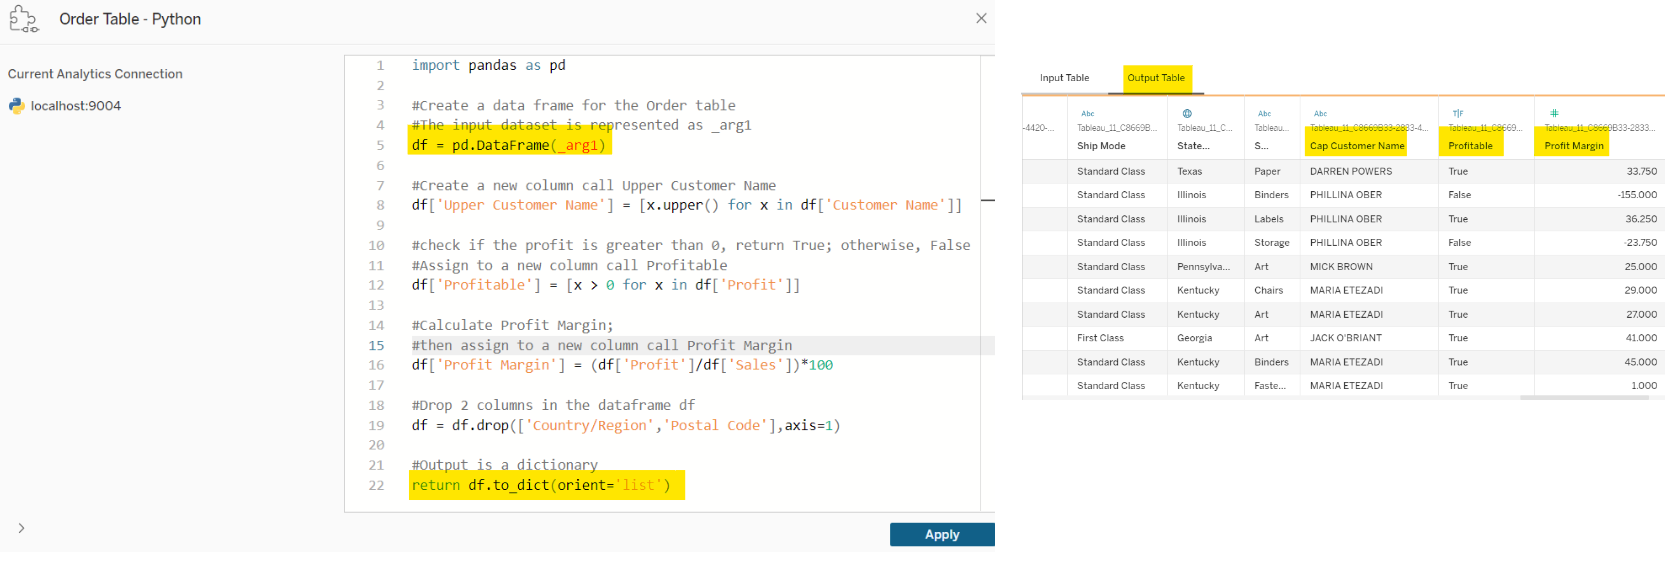Image resolution: width=1670 pixels, height=561 pixels.
Task: Close the Order Table Python dialog
Action: click(981, 18)
